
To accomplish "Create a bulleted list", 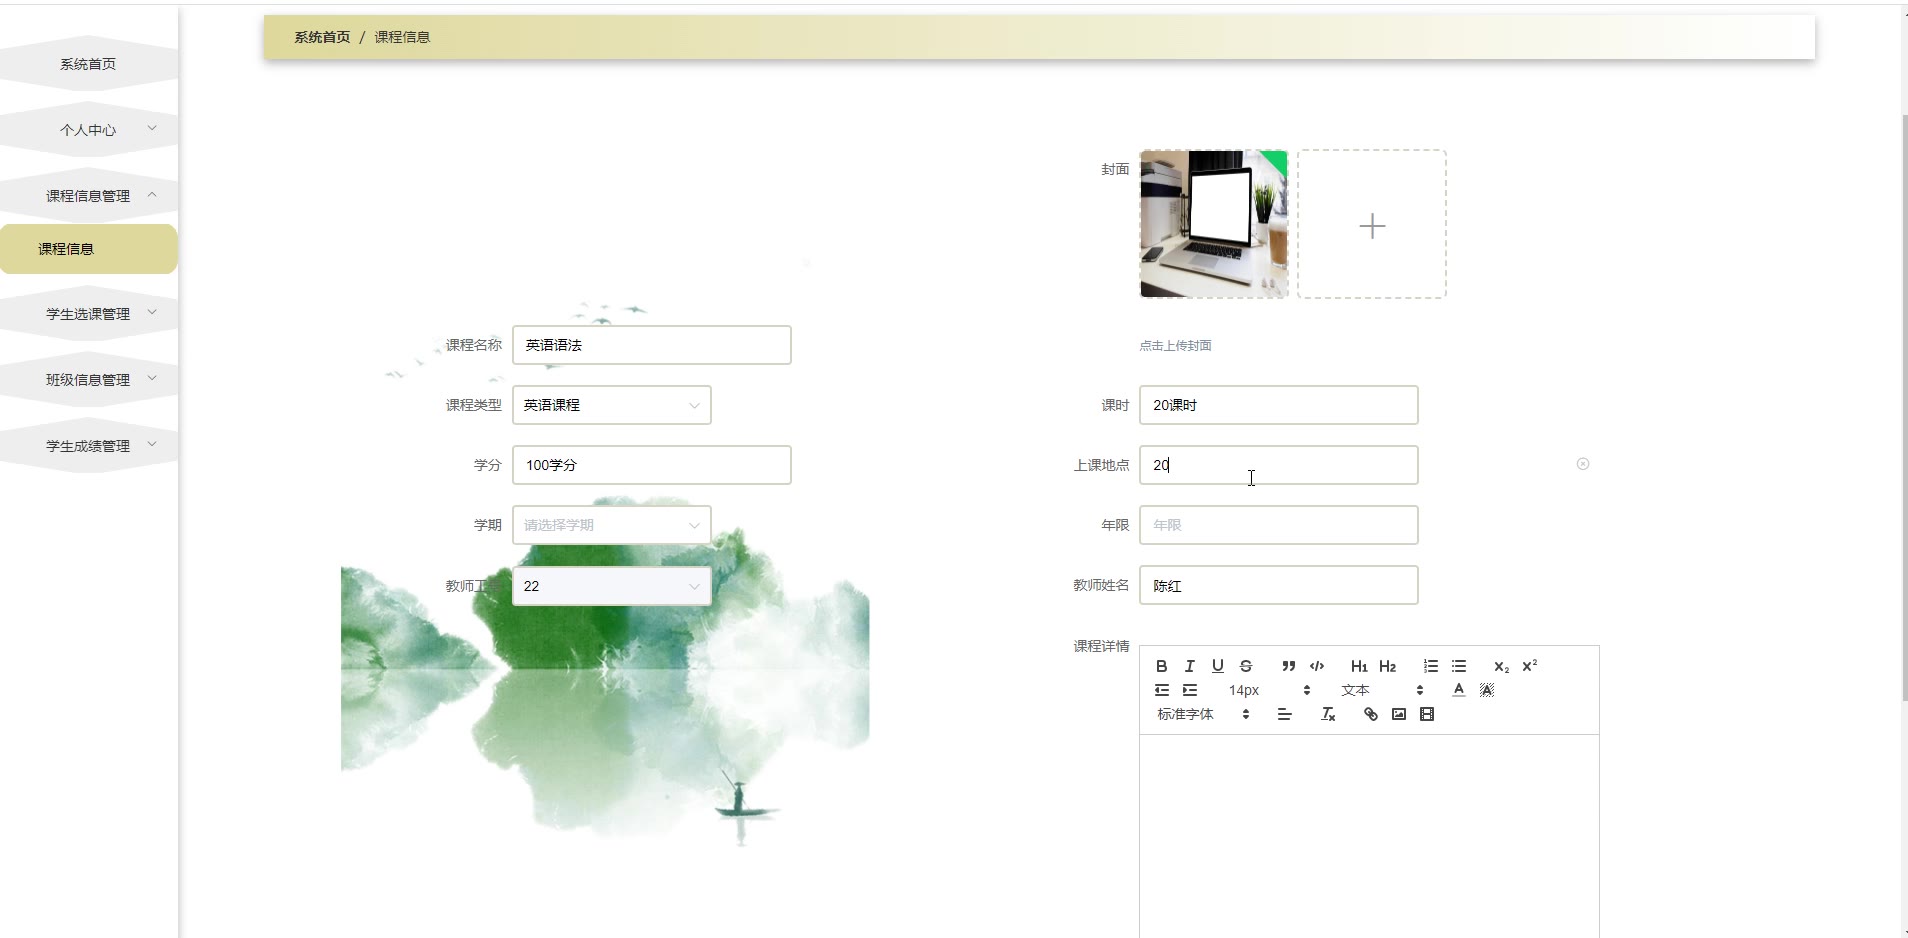I will coord(1459,666).
